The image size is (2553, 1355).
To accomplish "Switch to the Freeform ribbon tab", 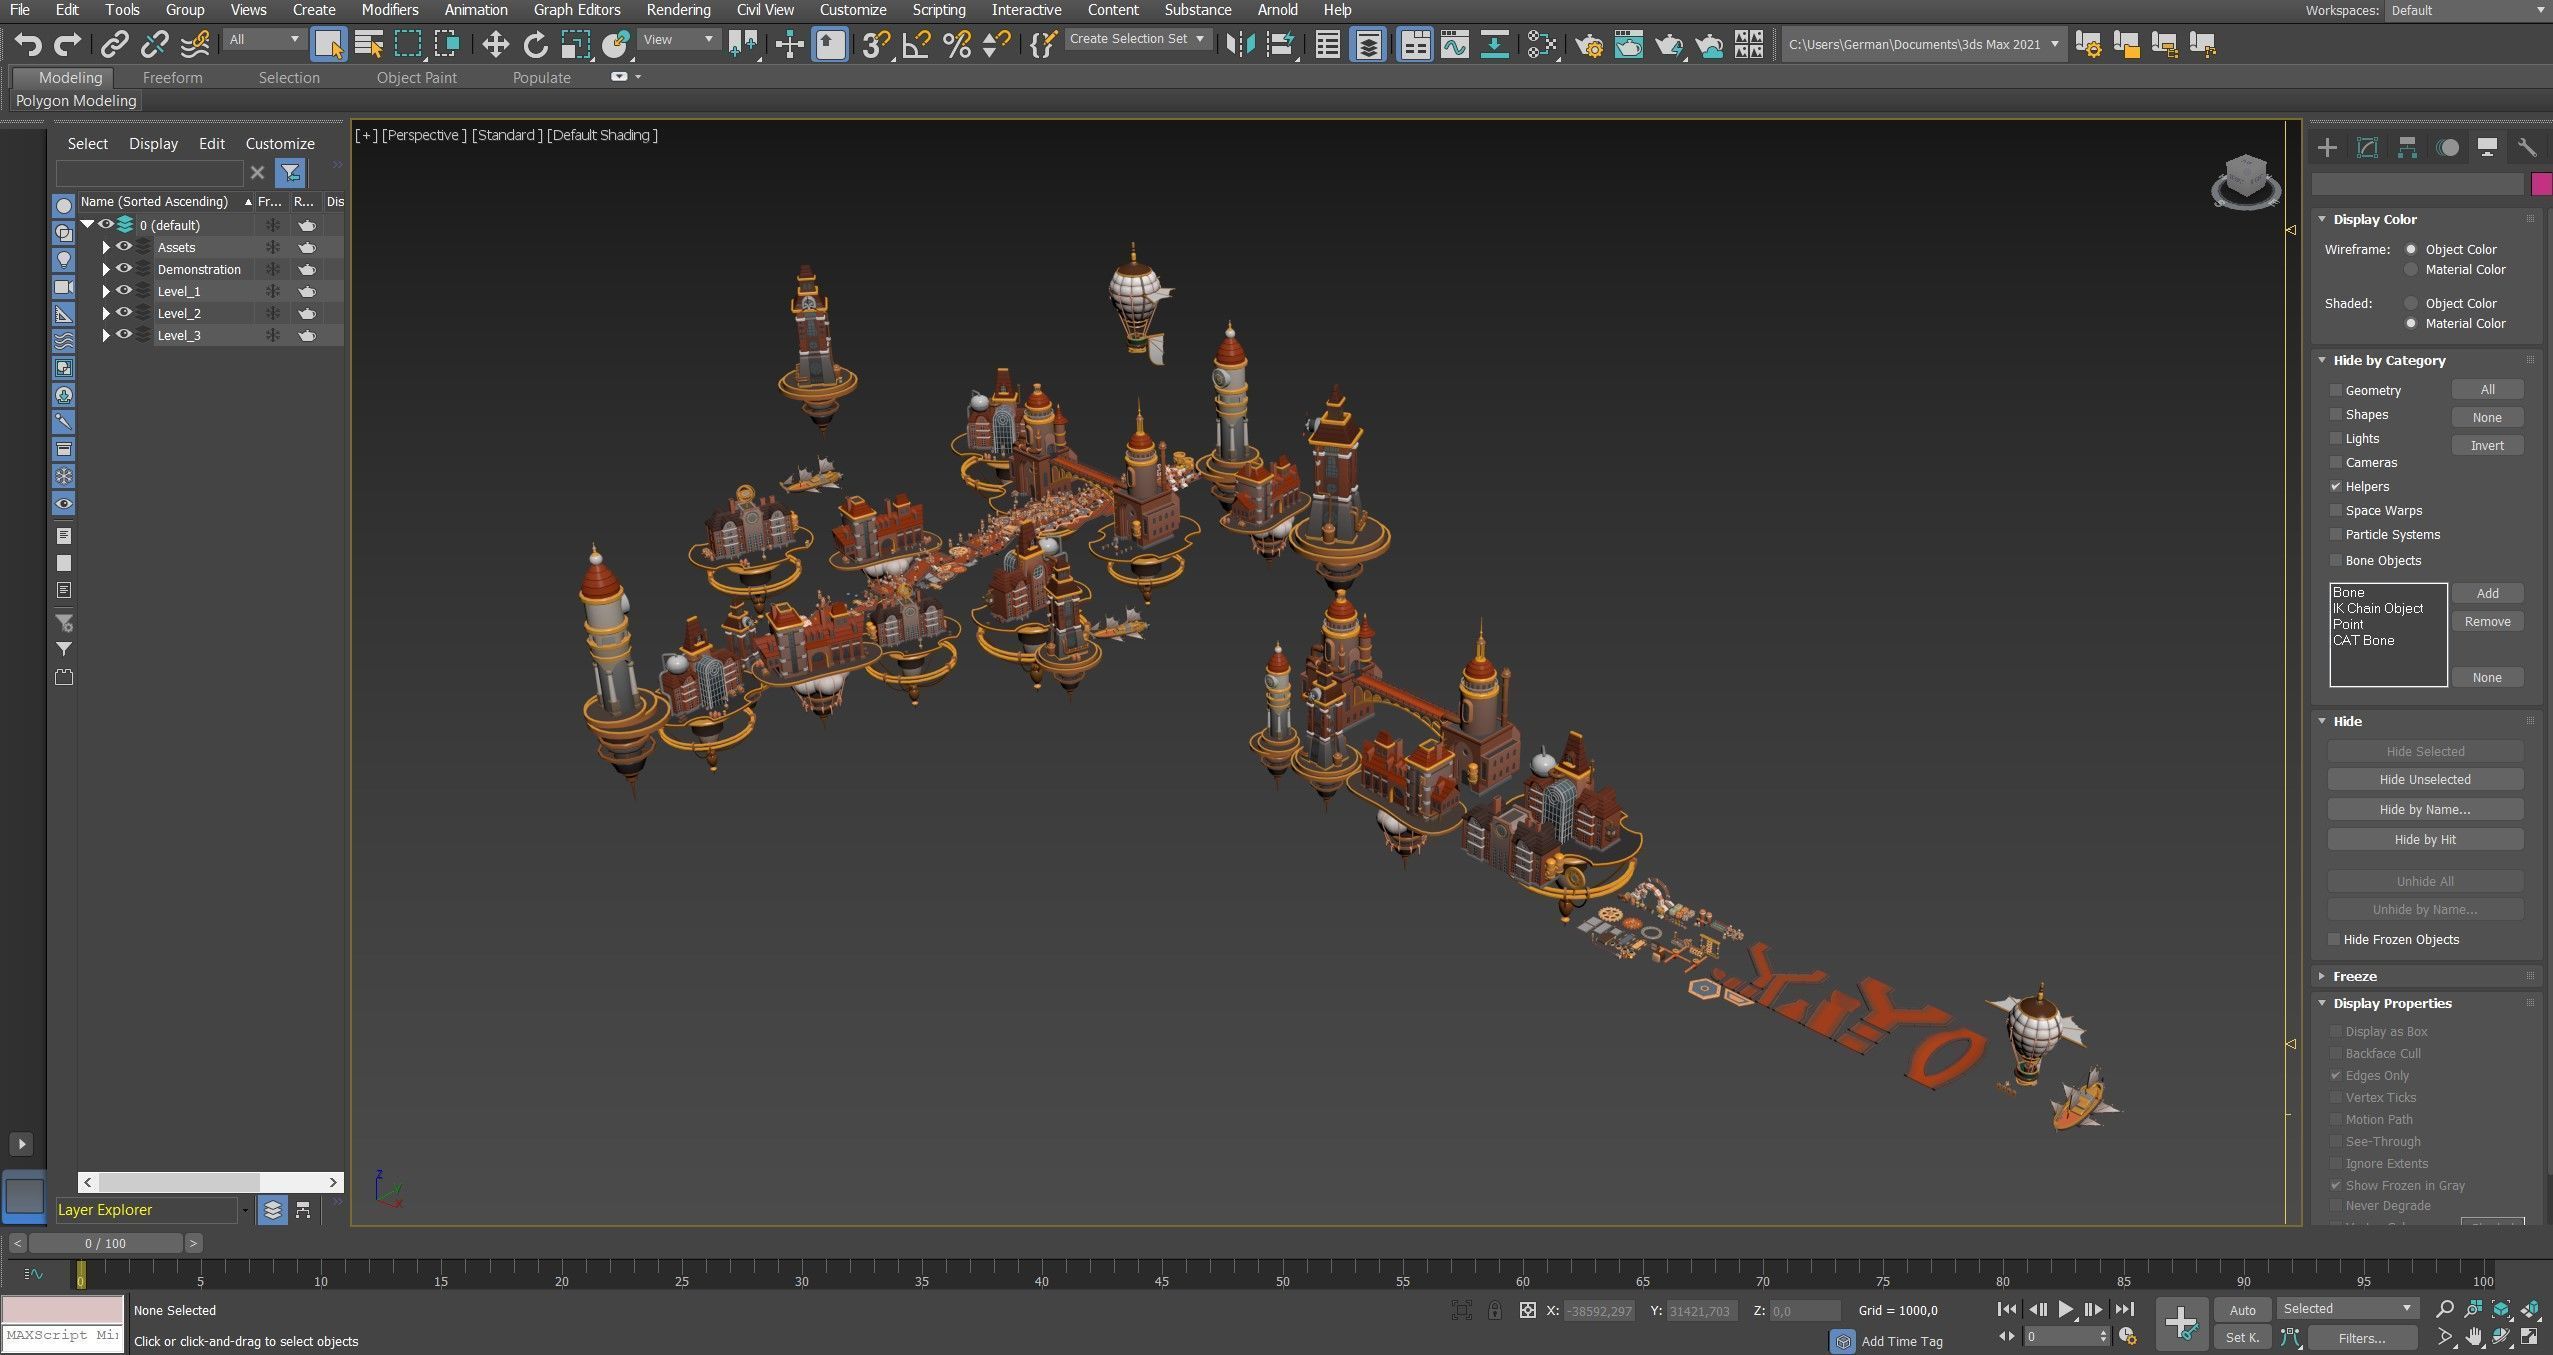I will 172,77.
